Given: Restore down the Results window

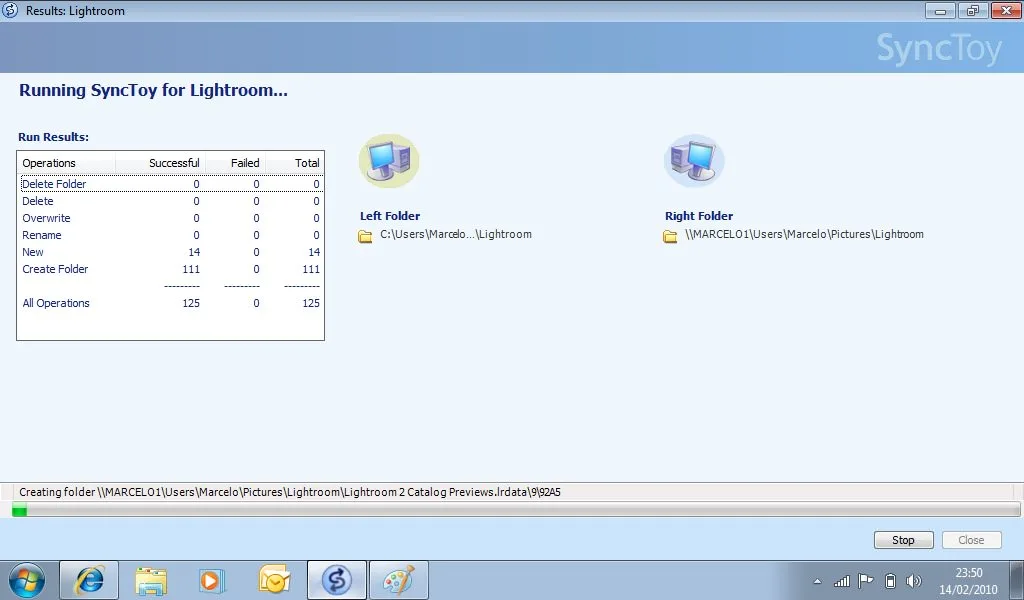Looking at the screenshot, I should pyautogui.click(x=973, y=10).
